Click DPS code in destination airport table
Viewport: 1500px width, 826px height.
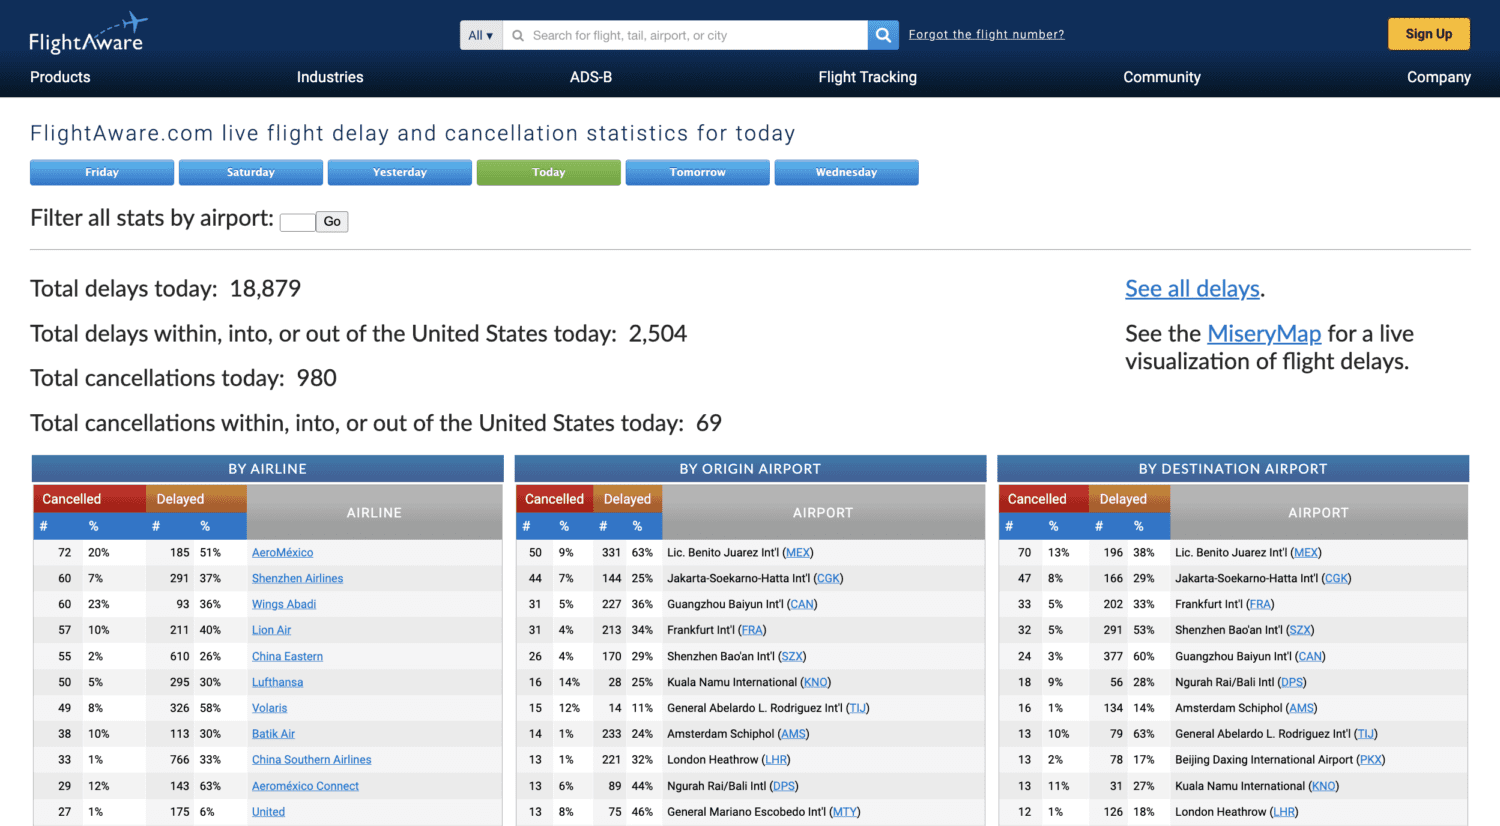[1292, 683]
